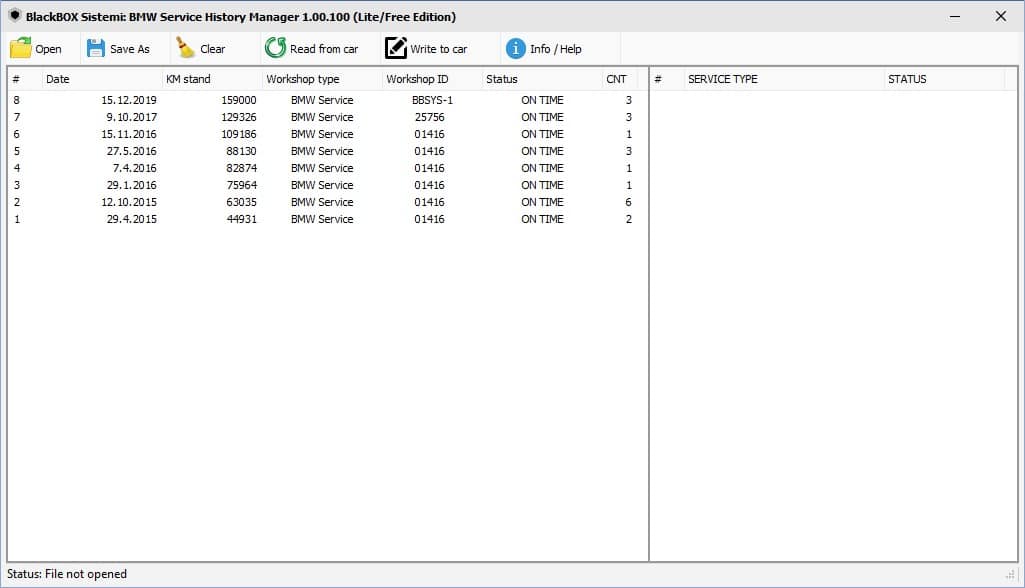
Task: Select service entry dated 29.4.2015
Action: [x=132, y=219]
